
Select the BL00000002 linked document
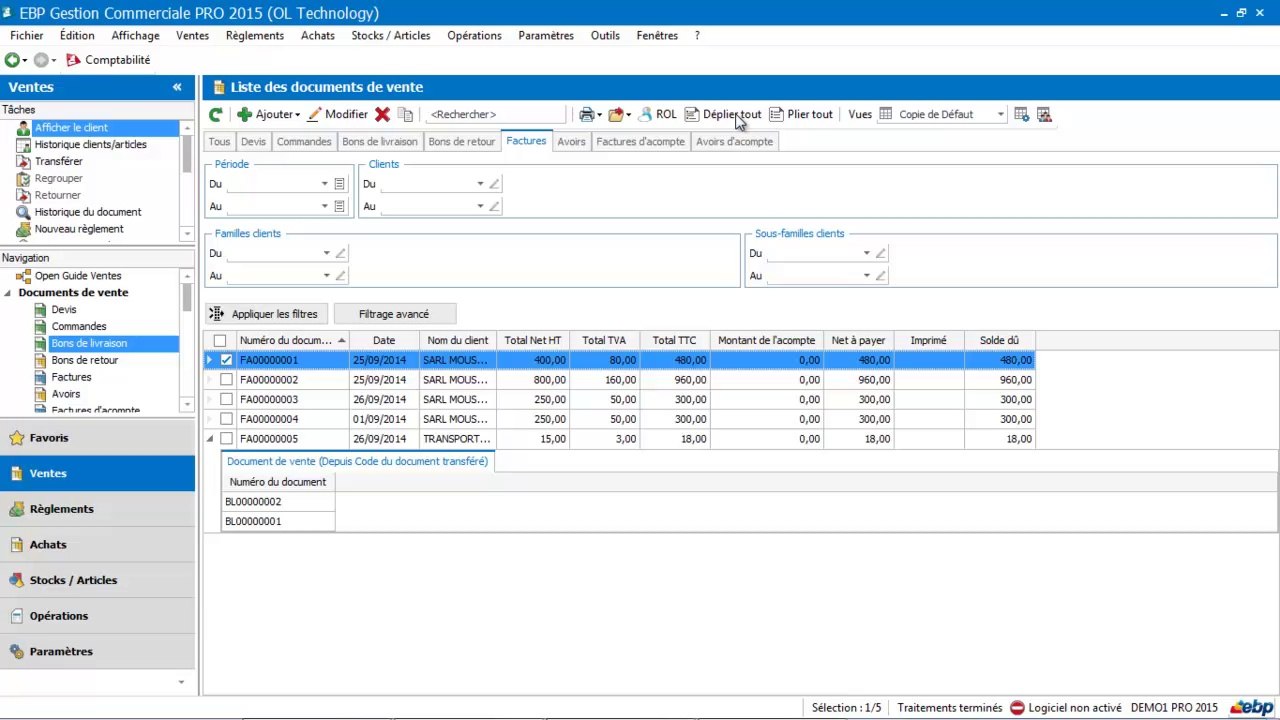[x=278, y=502]
